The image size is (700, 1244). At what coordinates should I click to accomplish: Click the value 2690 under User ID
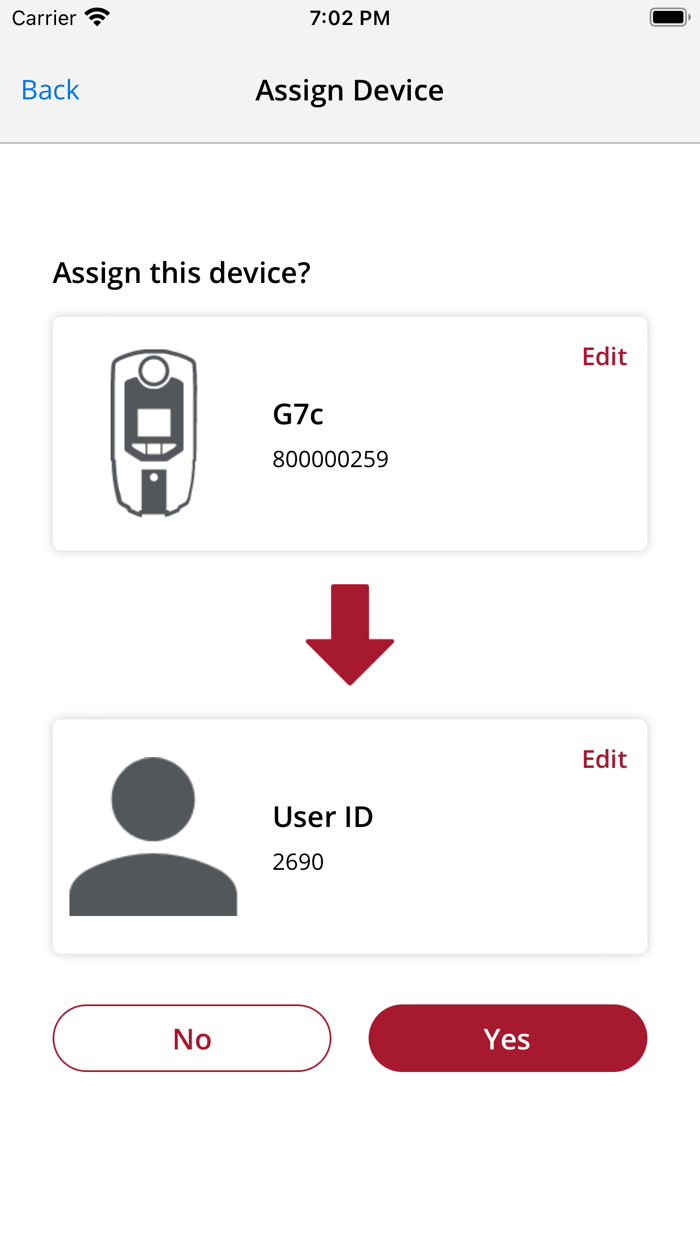point(297,862)
